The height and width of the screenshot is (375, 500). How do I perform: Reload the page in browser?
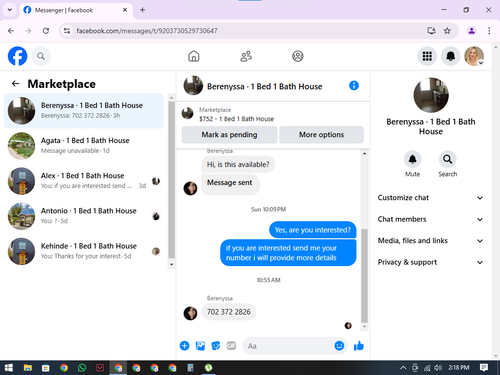[x=46, y=31]
